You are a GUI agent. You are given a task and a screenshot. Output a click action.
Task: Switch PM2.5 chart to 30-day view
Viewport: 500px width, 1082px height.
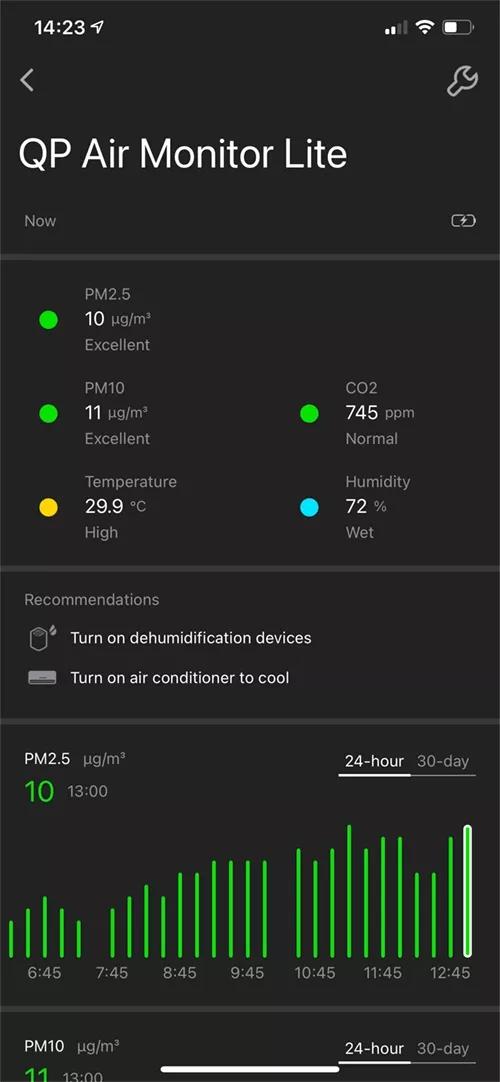443,761
